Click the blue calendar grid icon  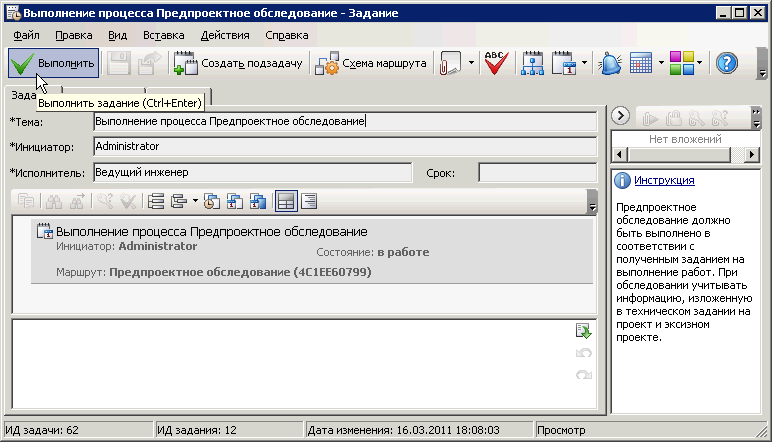(x=641, y=63)
